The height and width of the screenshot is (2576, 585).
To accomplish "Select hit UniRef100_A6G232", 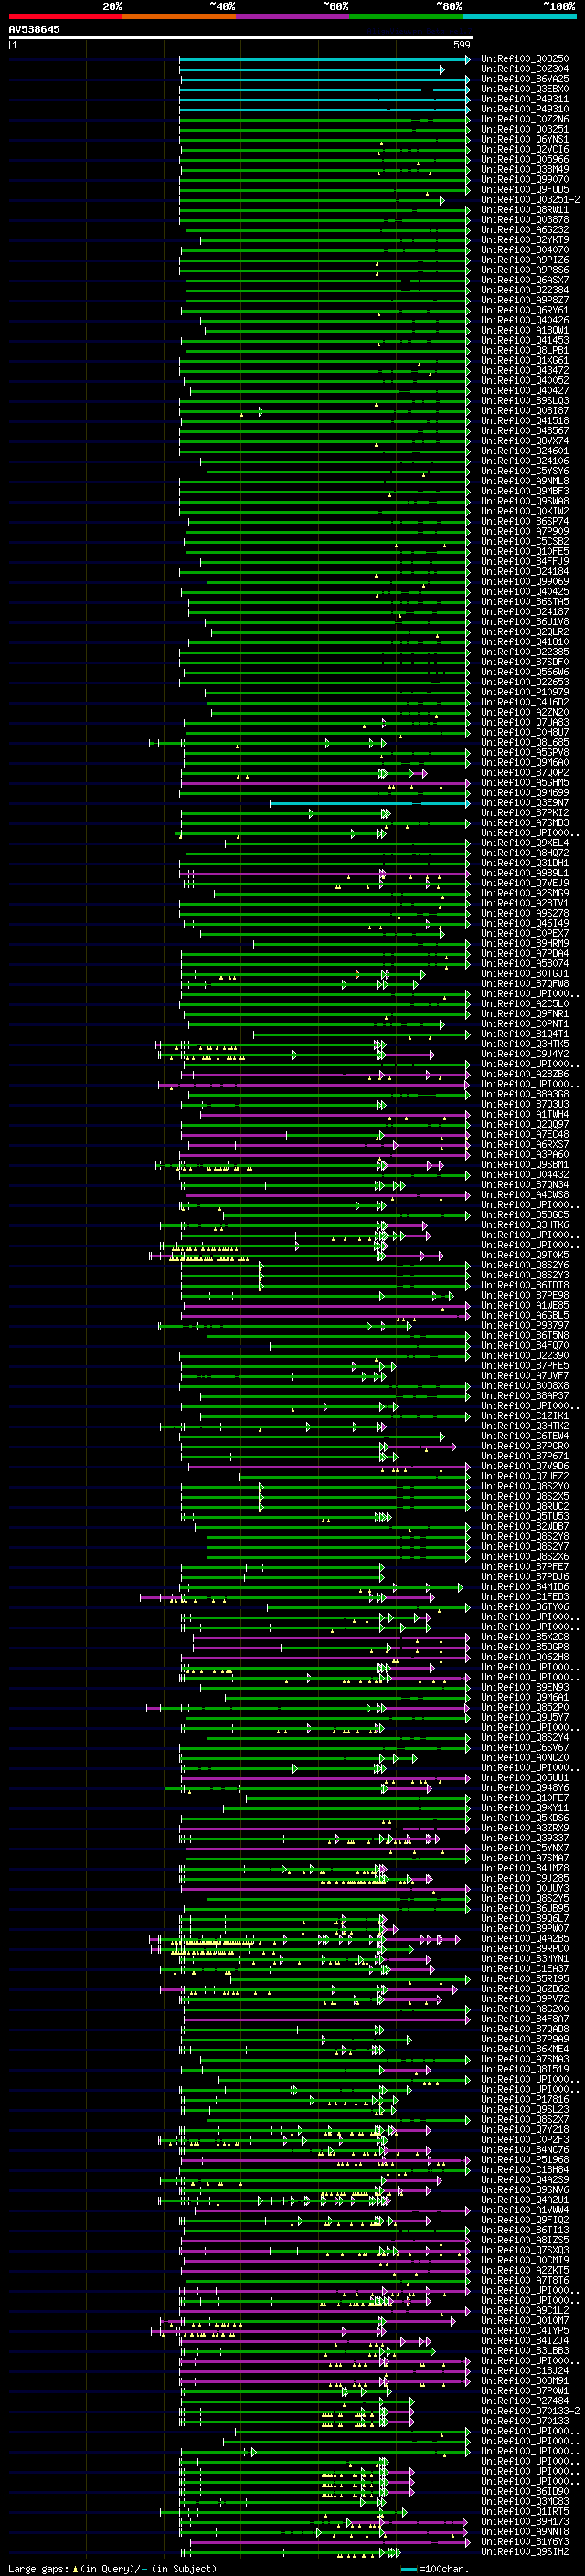I will pyautogui.click(x=525, y=230).
